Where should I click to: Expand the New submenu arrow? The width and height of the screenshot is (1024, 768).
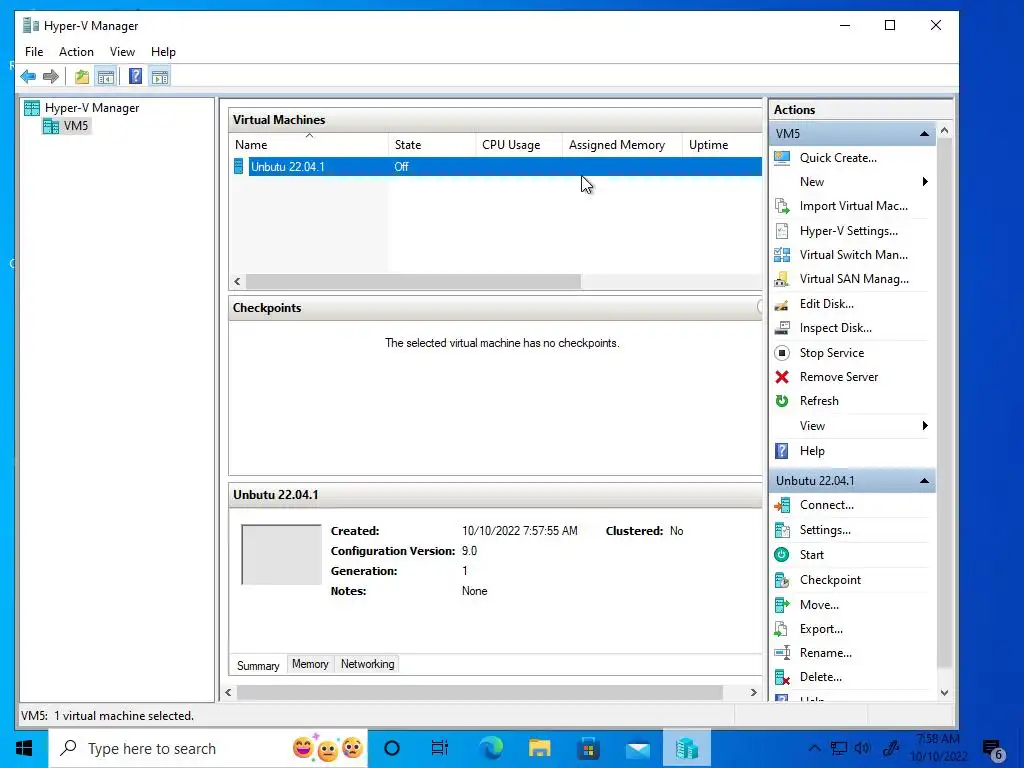pyautogui.click(x=925, y=182)
